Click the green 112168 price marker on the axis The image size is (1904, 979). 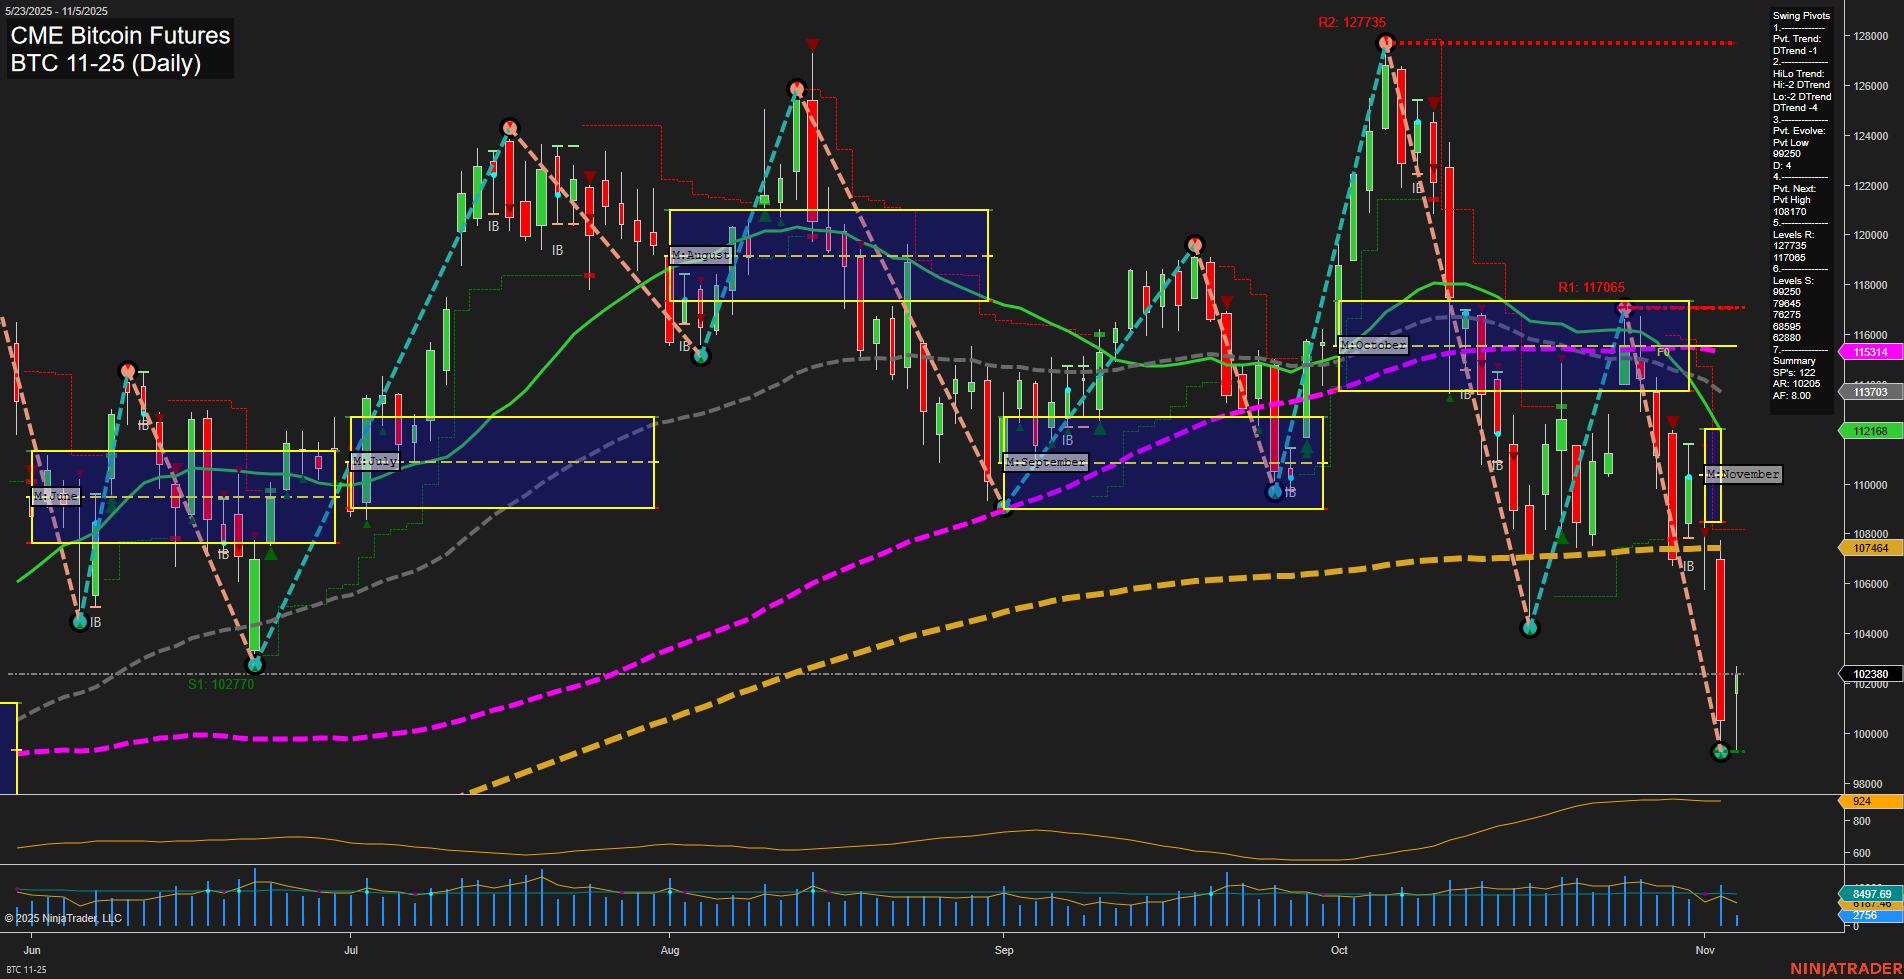coord(1869,431)
